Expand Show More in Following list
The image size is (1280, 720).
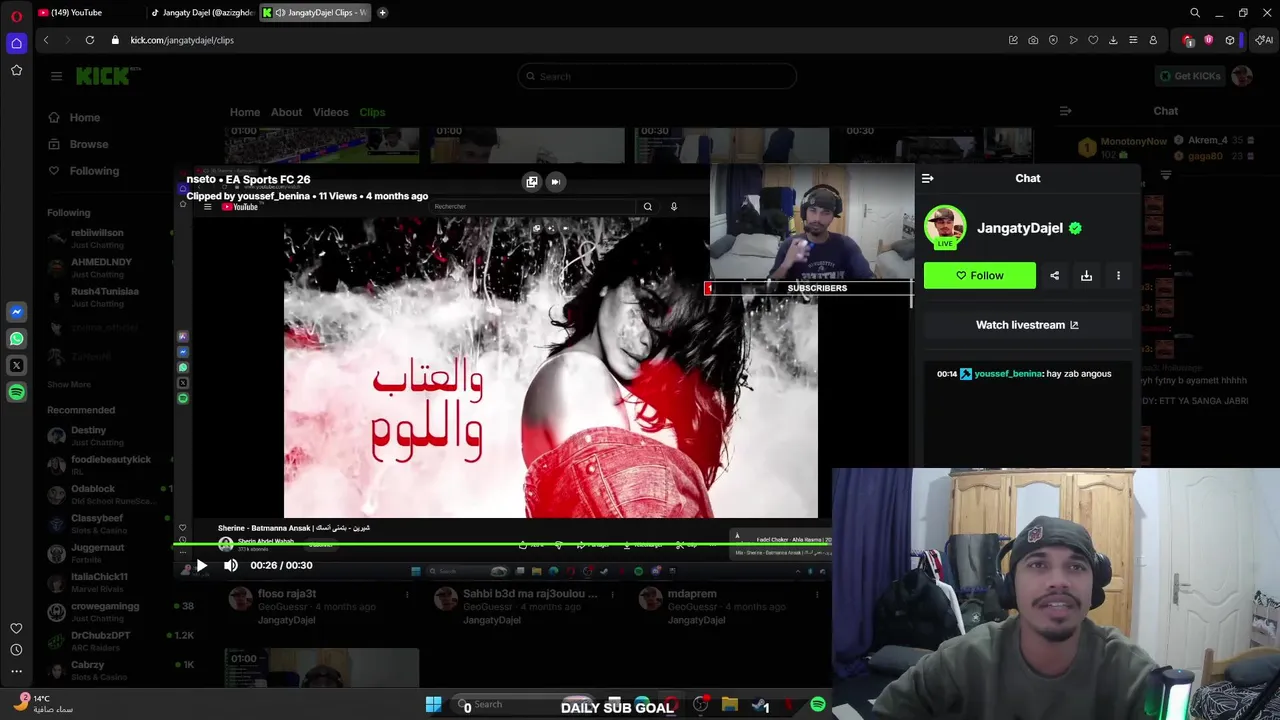69,384
